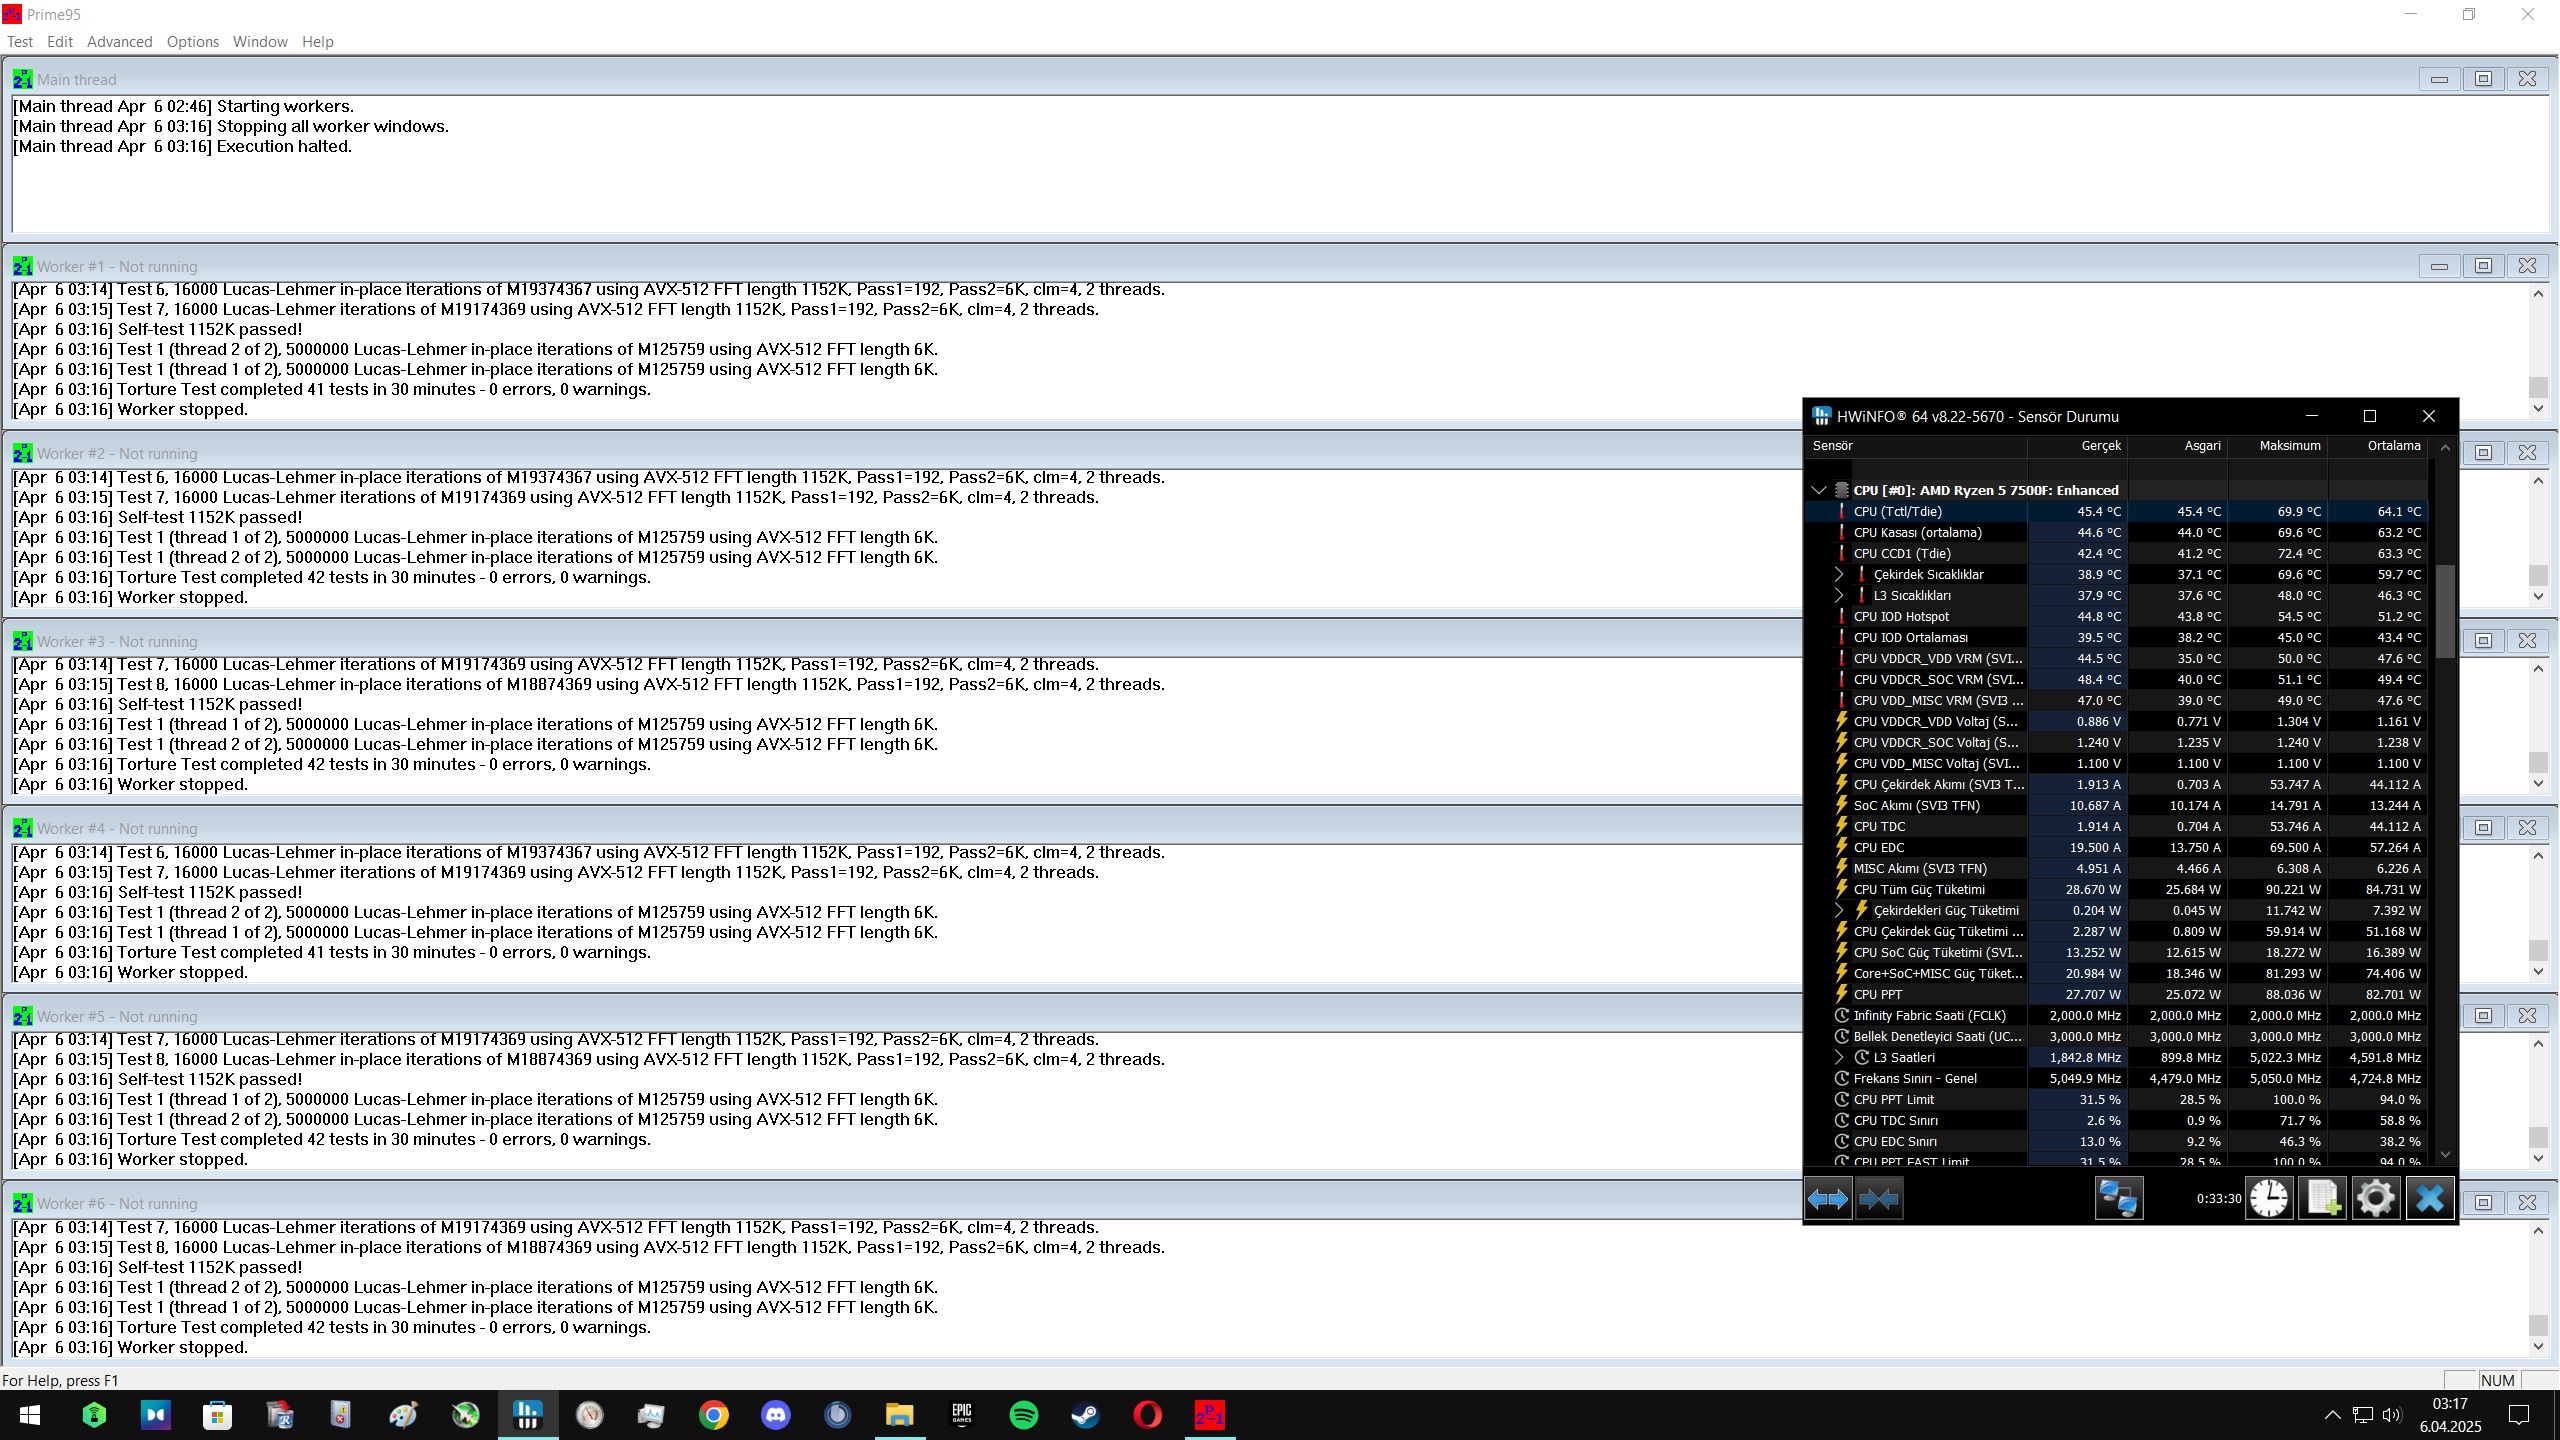Image resolution: width=2560 pixels, height=1440 pixels.
Task: Open Discord from the taskbar
Action: coord(775,1415)
